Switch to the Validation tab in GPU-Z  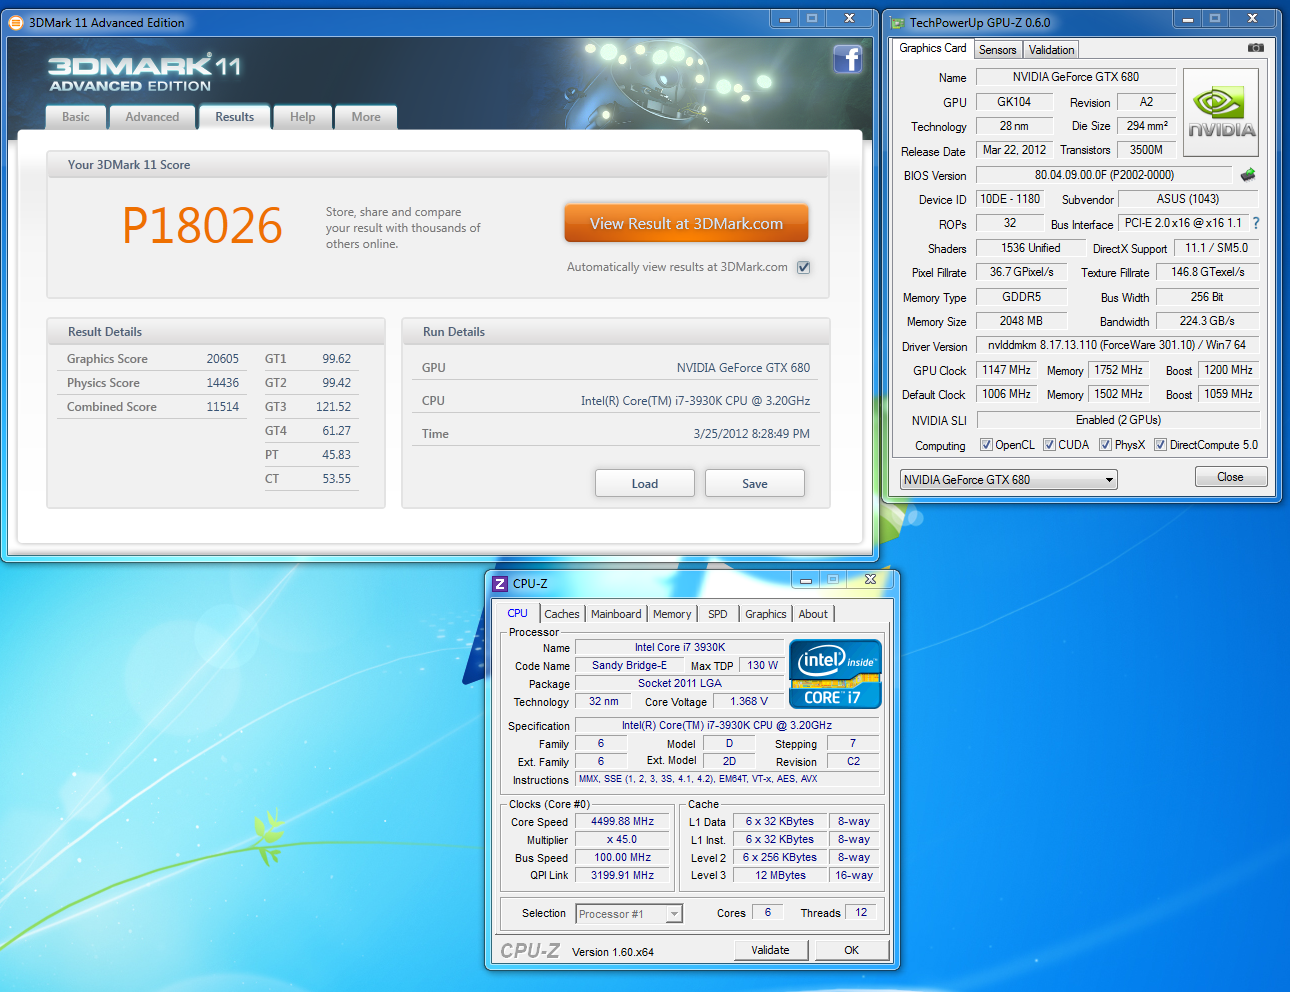(1051, 50)
